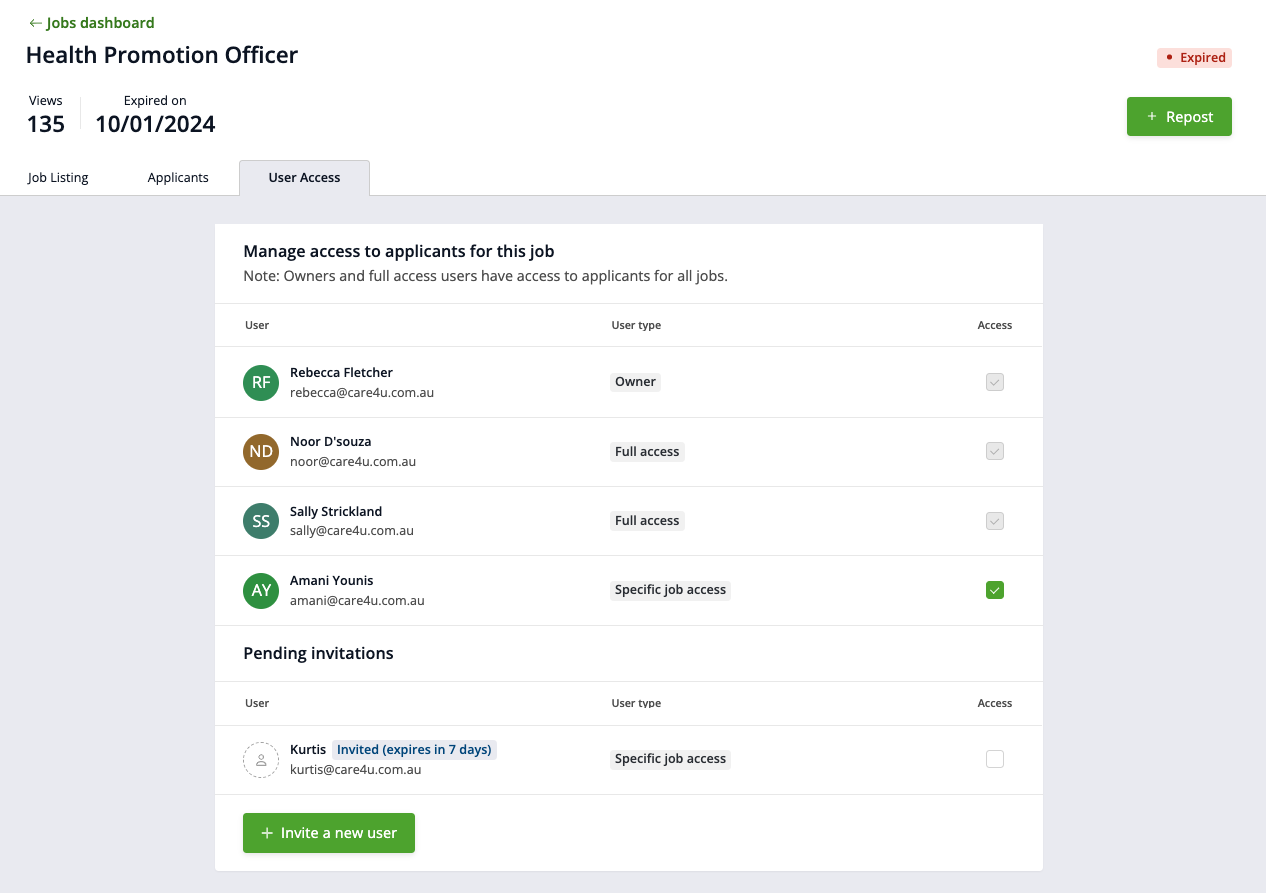Click Sally Strickland's SS avatar
This screenshot has height=893, width=1266.
pyautogui.click(x=261, y=521)
